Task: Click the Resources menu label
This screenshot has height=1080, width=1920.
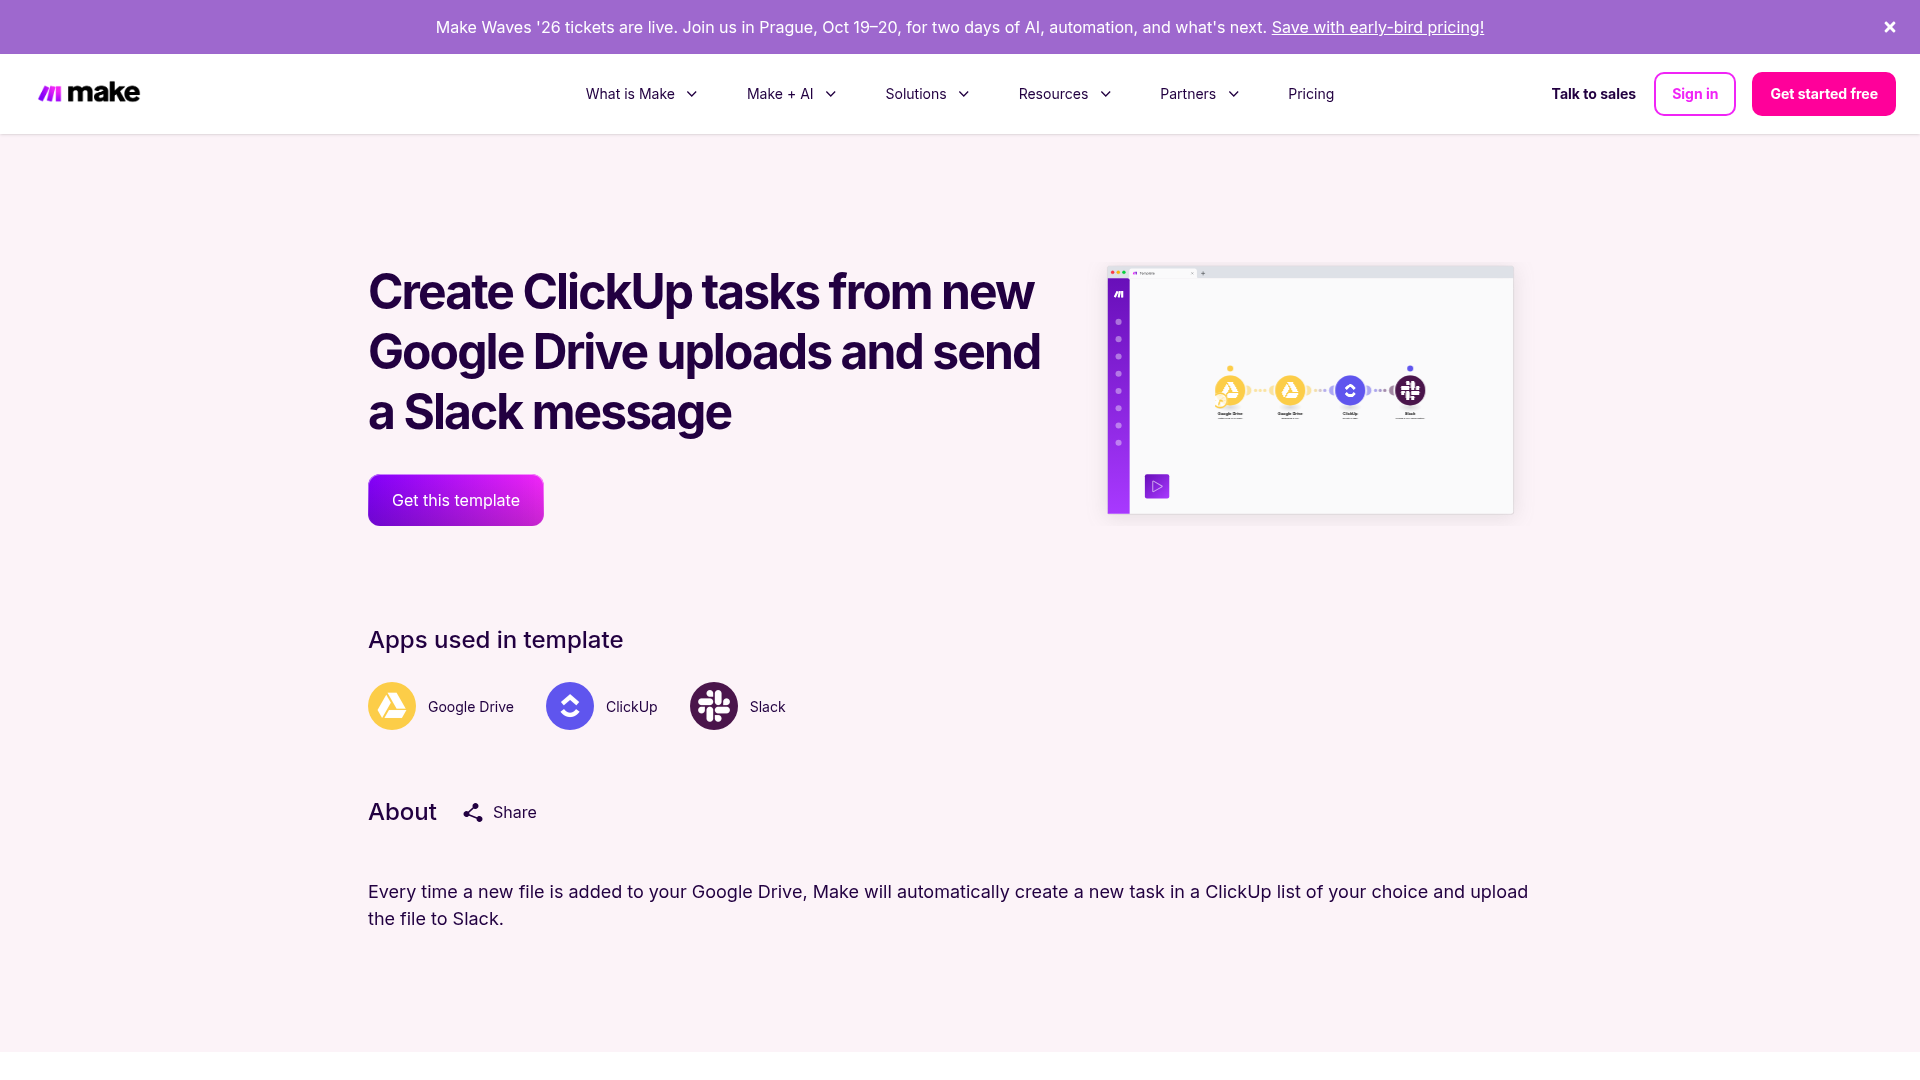Action: pos(1053,94)
